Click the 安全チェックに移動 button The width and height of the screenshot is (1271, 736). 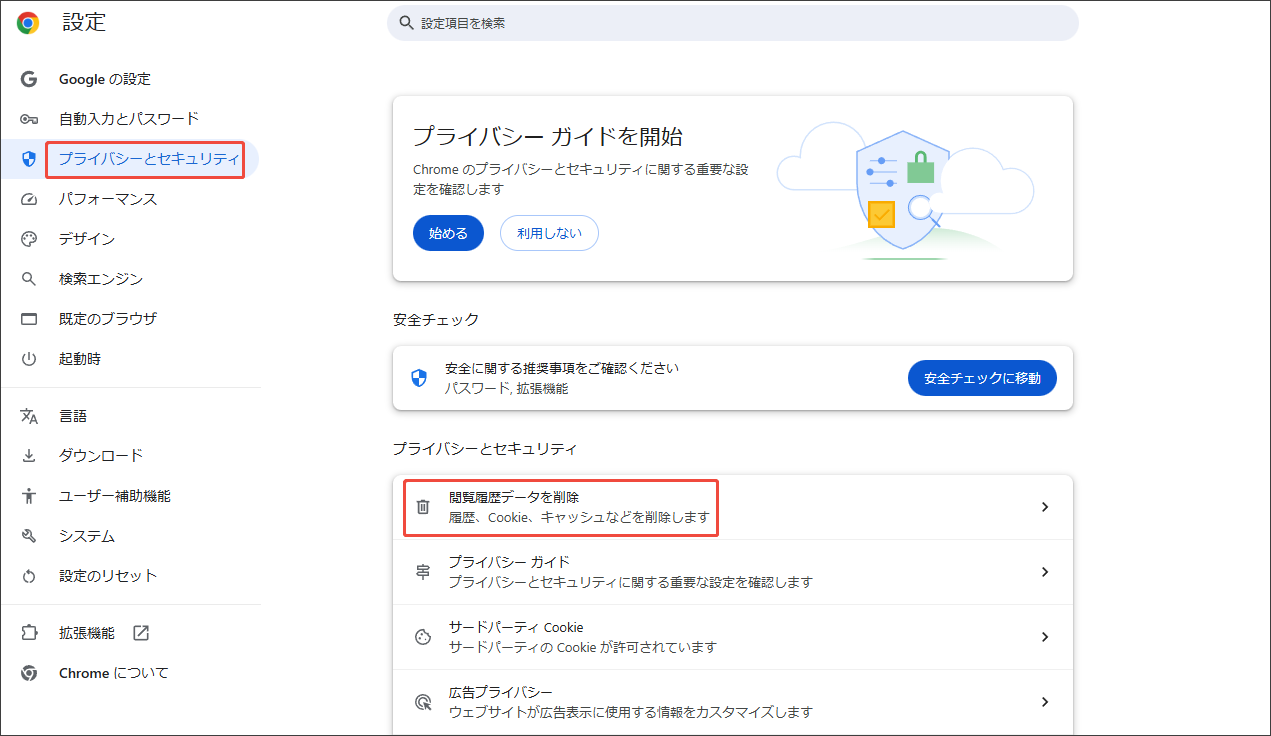[982, 377]
